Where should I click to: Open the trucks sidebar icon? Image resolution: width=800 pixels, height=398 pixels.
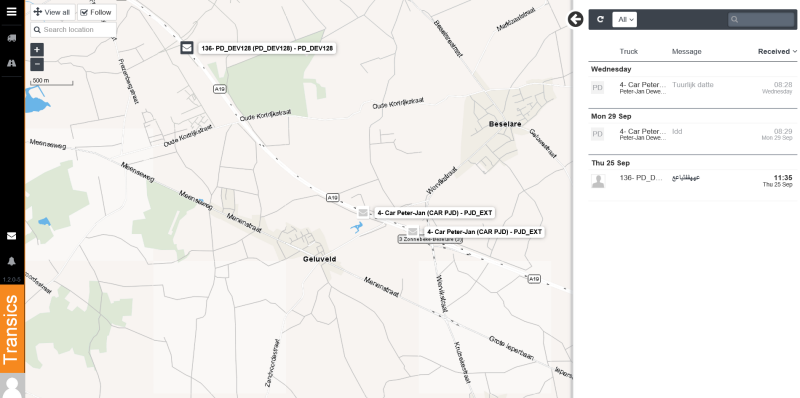pyautogui.click(x=11, y=38)
